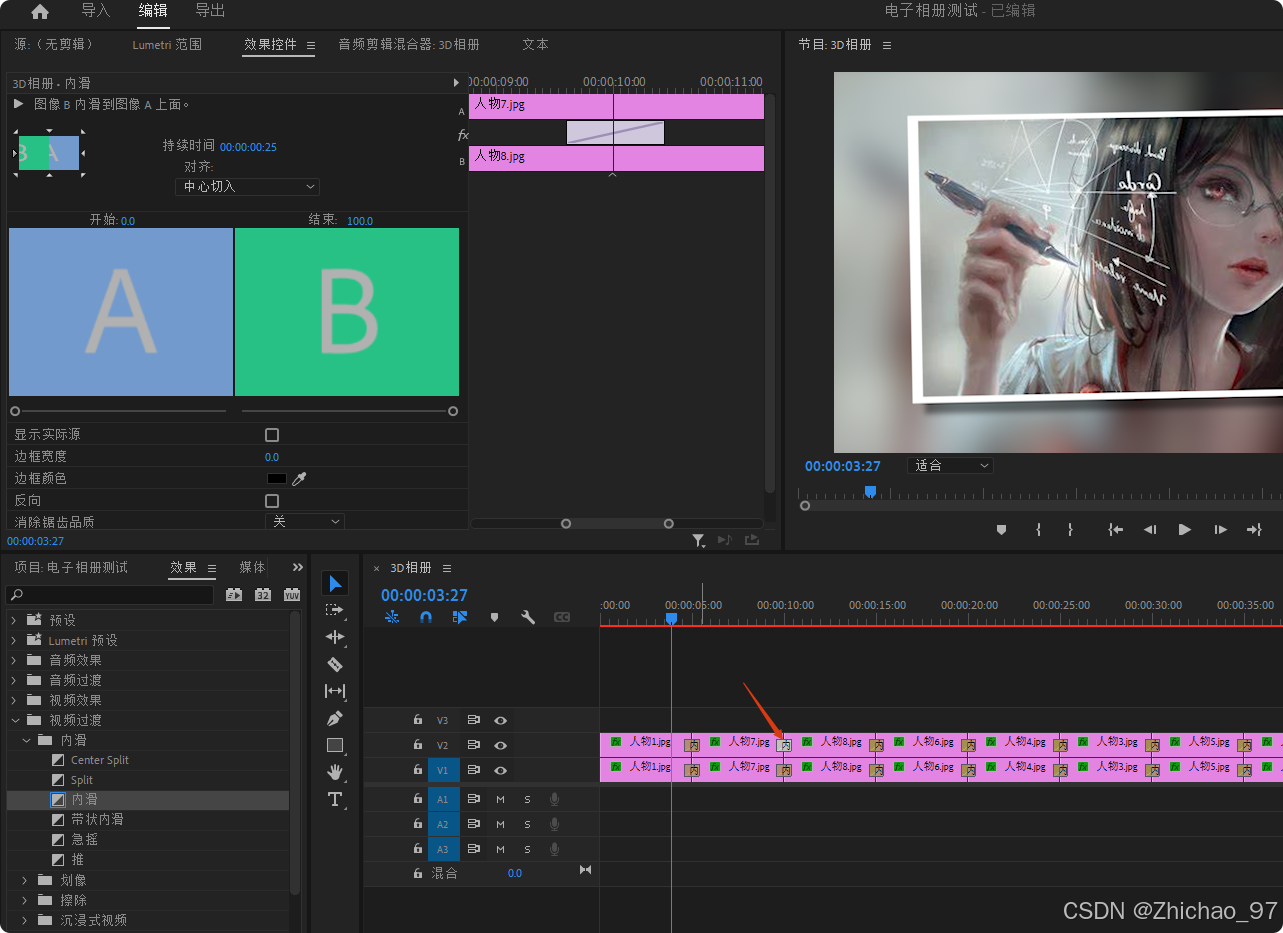Step back one frame in Program monitor
The height and width of the screenshot is (933, 1283).
tap(1150, 530)
